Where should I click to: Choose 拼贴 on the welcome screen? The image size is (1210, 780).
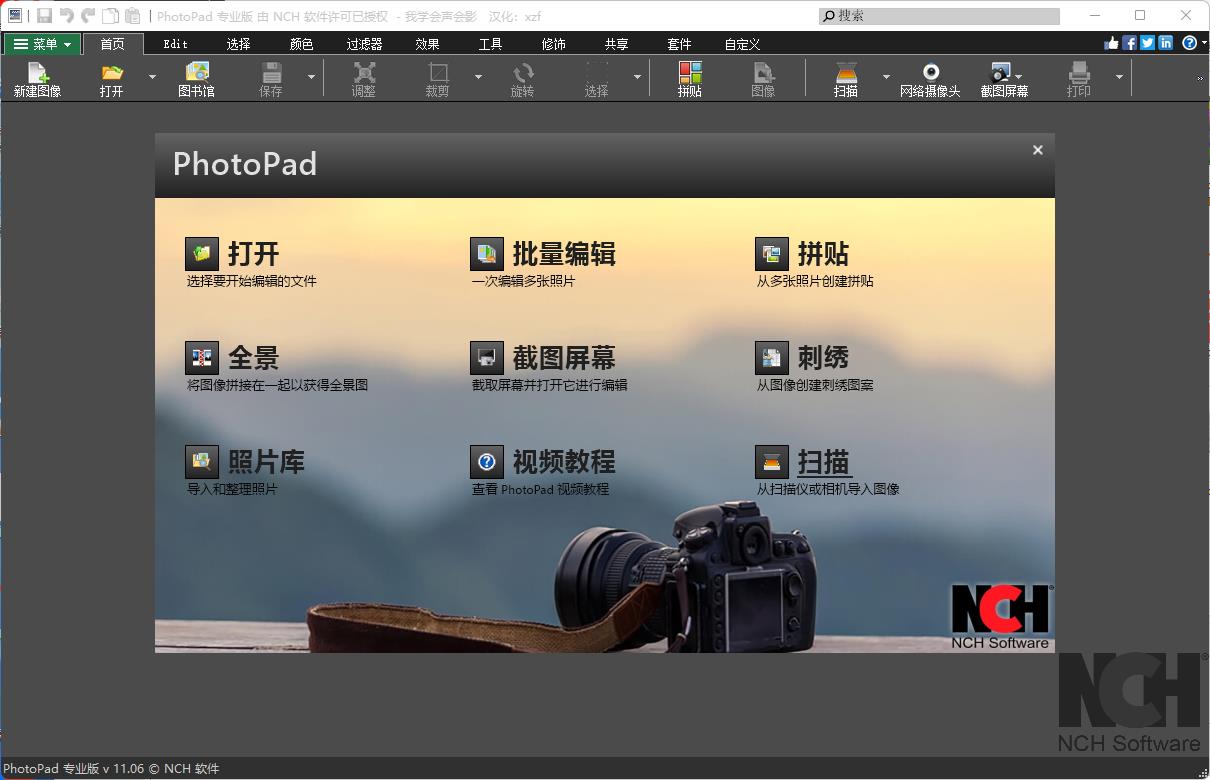point(803,254)
